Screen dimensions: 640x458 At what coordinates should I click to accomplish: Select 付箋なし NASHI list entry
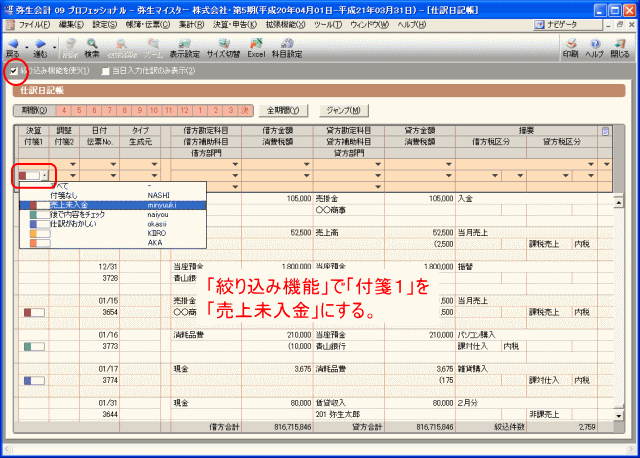click(x=113, y=196)
